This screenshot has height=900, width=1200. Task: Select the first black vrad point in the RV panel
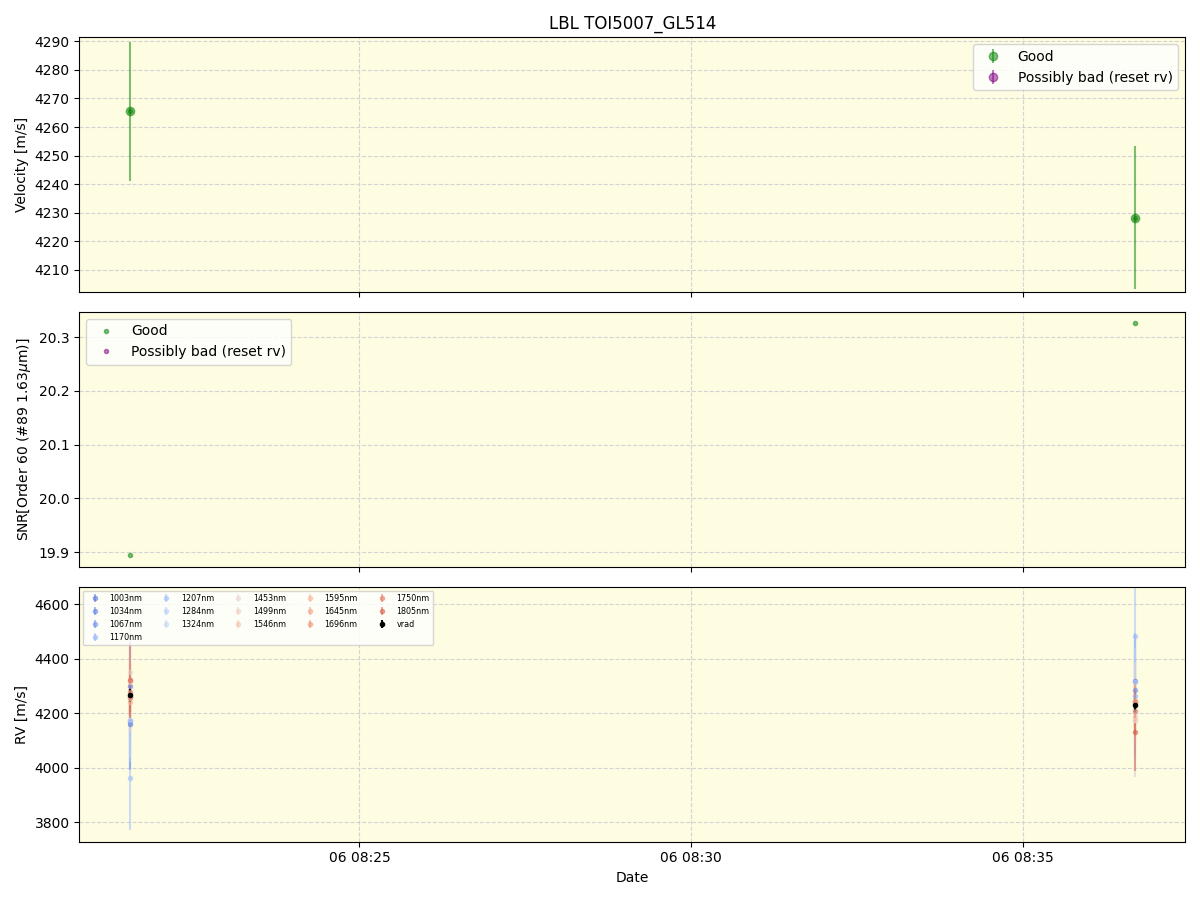[130, 695]
